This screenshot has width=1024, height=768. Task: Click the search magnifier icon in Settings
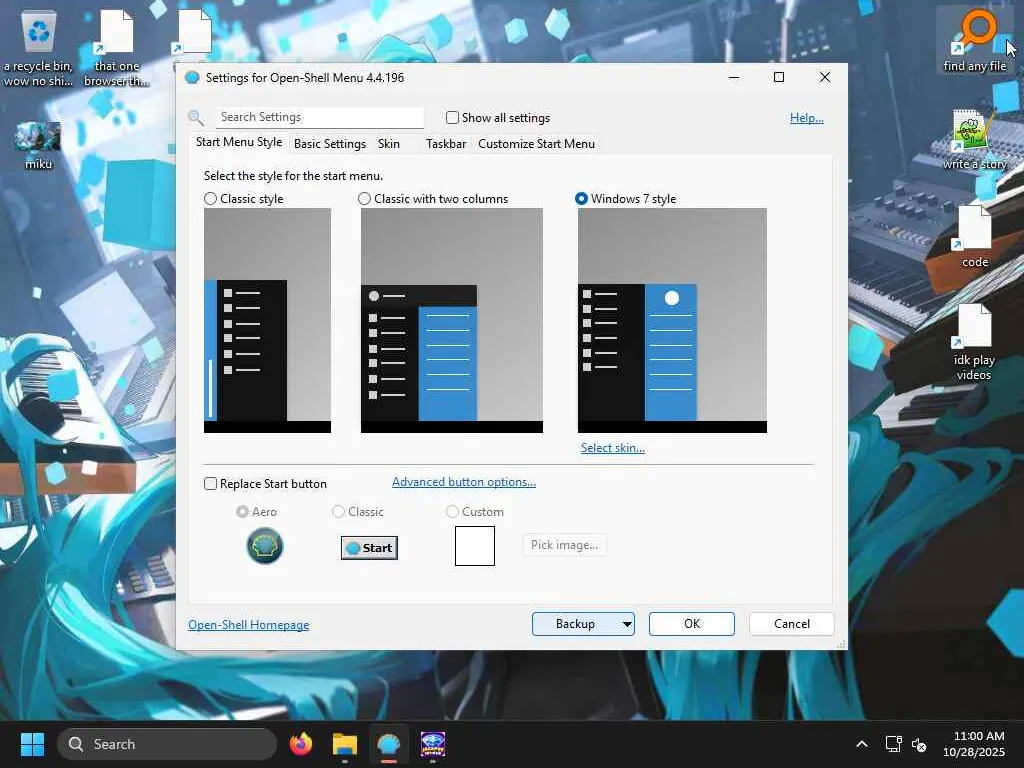(196, 118)
